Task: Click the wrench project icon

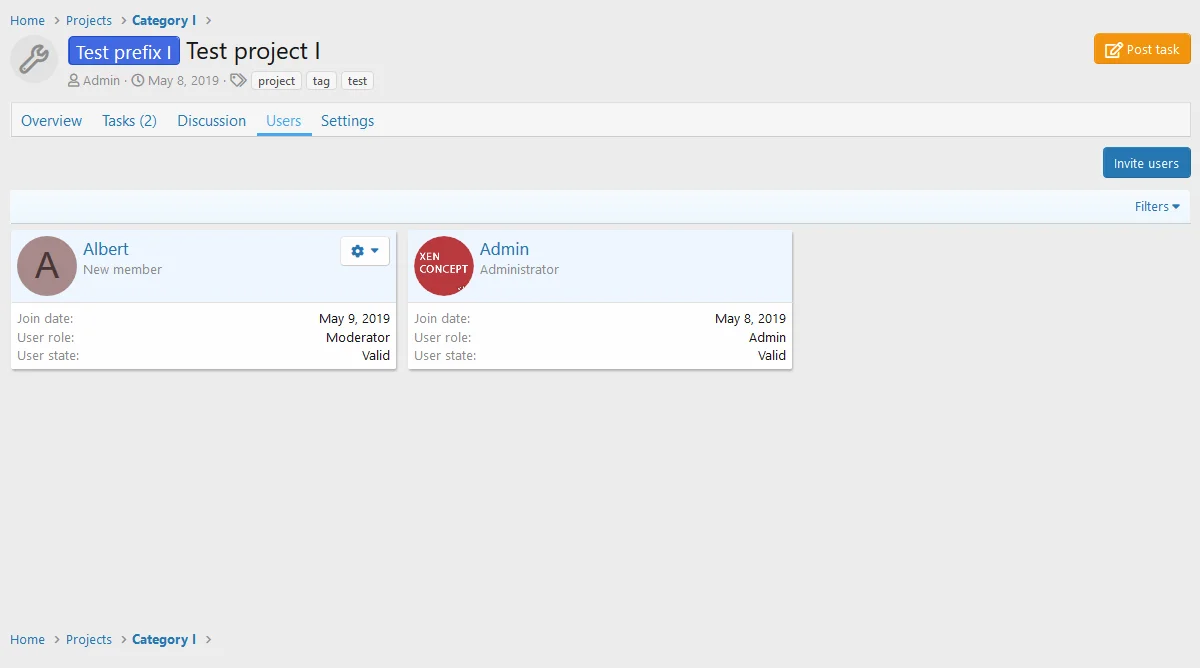Action: pyautogui.click(x=34, y=59)
